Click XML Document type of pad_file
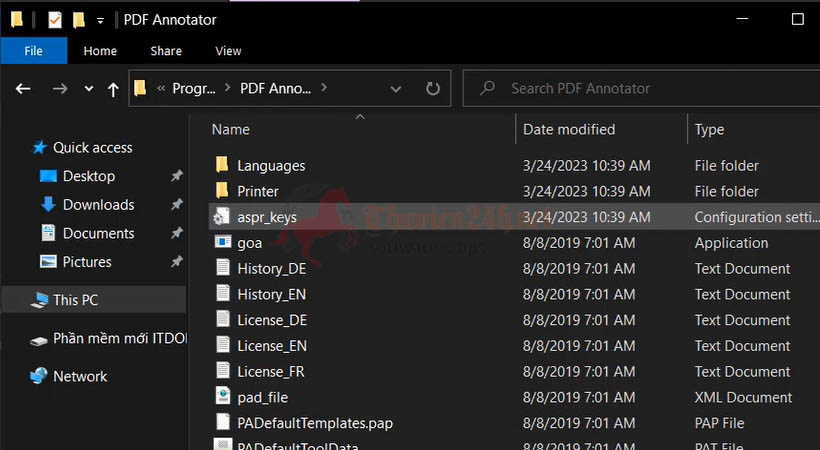Screen dimensions: 820x450 (x=743, y=397)
